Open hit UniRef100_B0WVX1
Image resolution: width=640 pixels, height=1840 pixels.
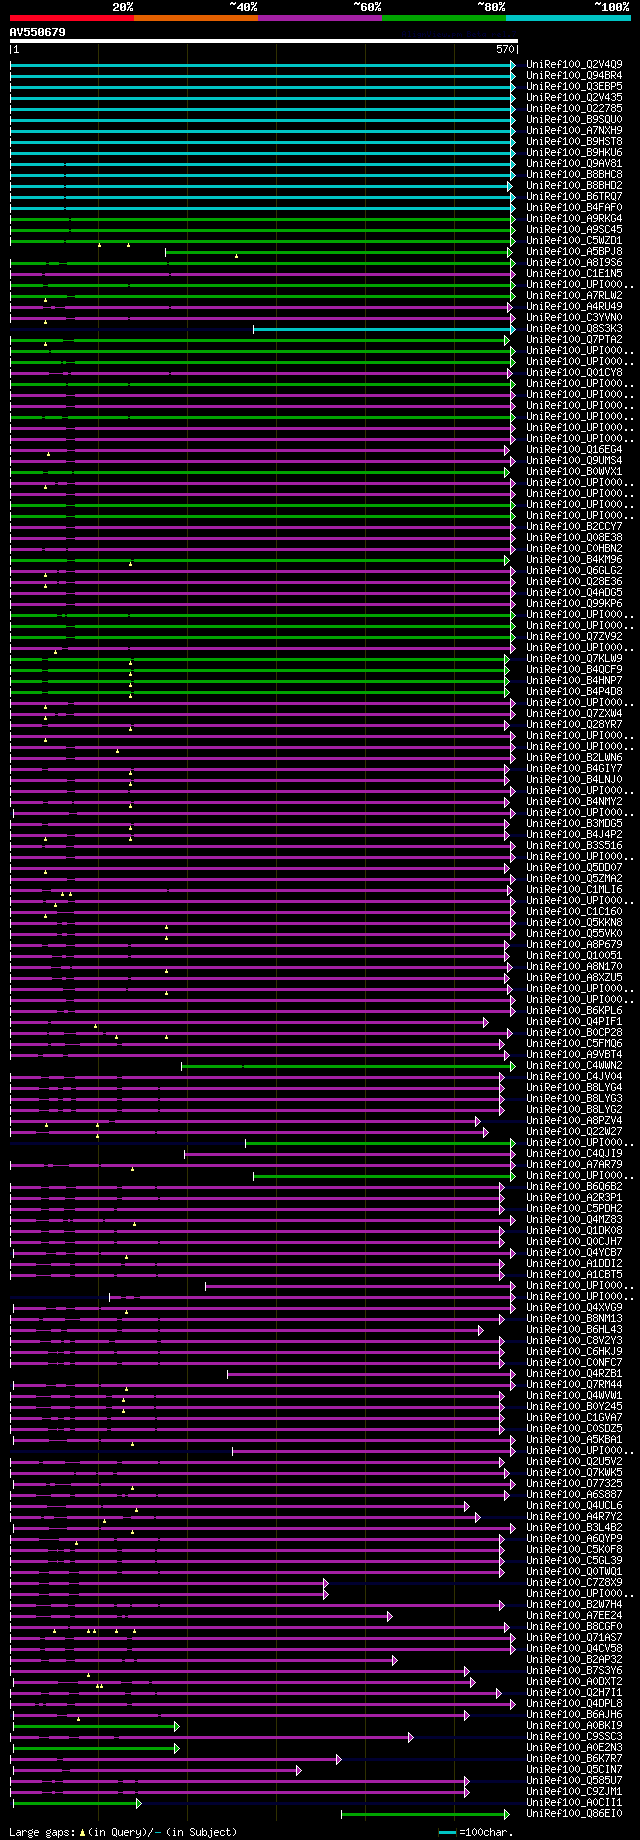[574, 471]
